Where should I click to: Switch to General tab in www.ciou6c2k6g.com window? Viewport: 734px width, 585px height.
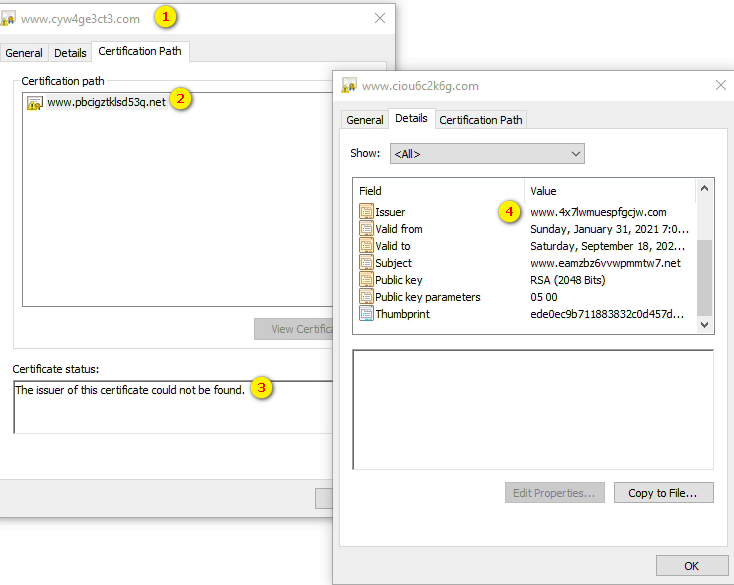point(365,120)
